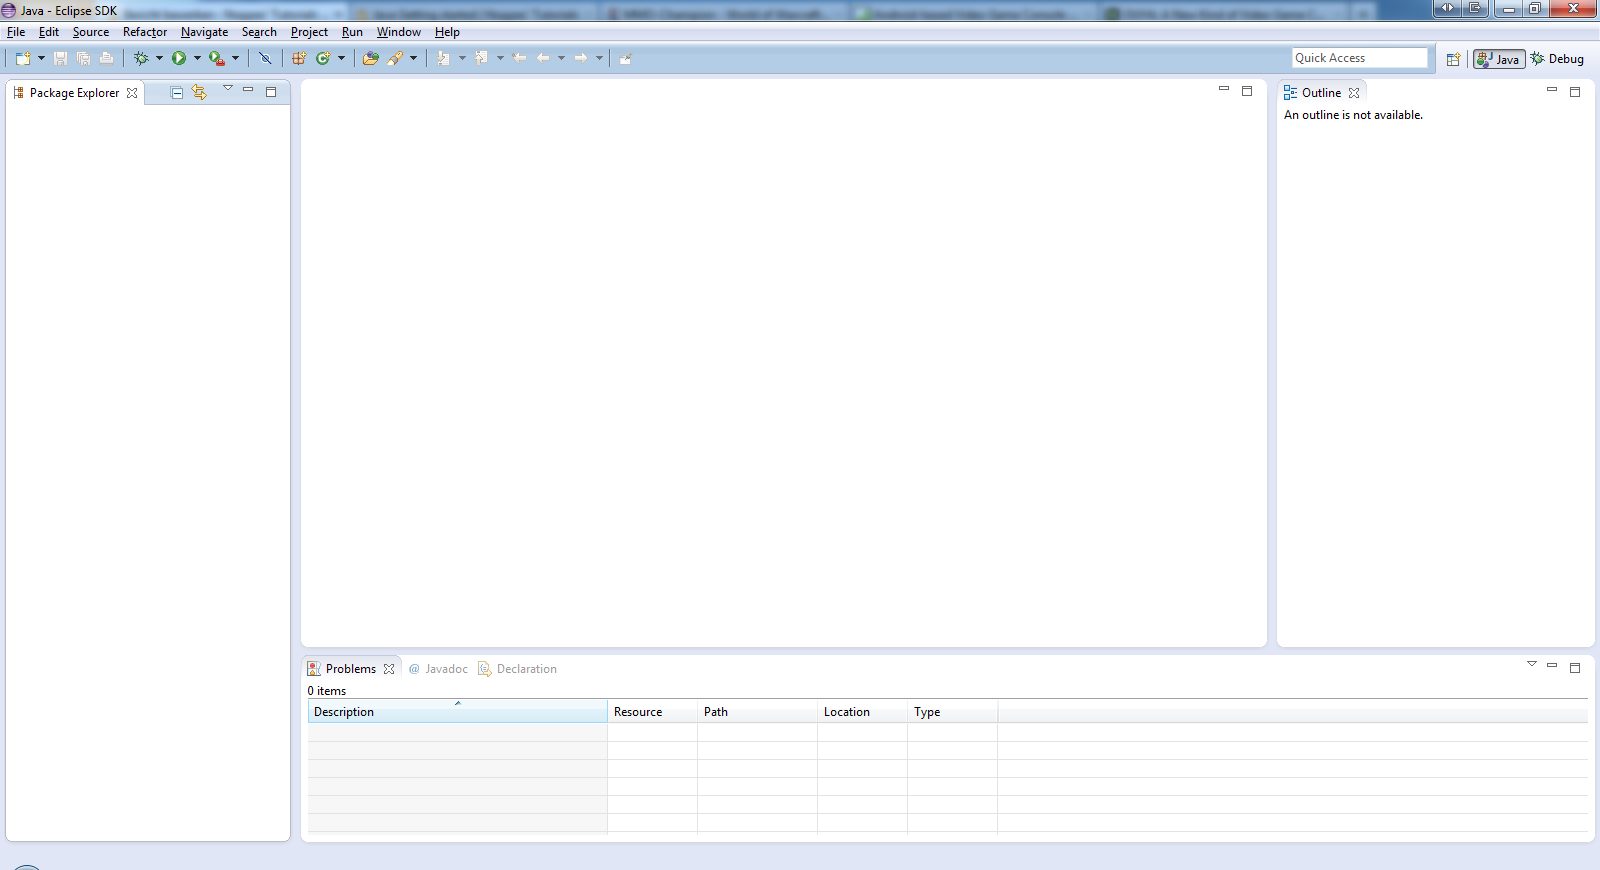The width and height of the screenshot is (1600, 870).
Task: Click the Open Perspective icon
Action: click(x=1453, y=59)
